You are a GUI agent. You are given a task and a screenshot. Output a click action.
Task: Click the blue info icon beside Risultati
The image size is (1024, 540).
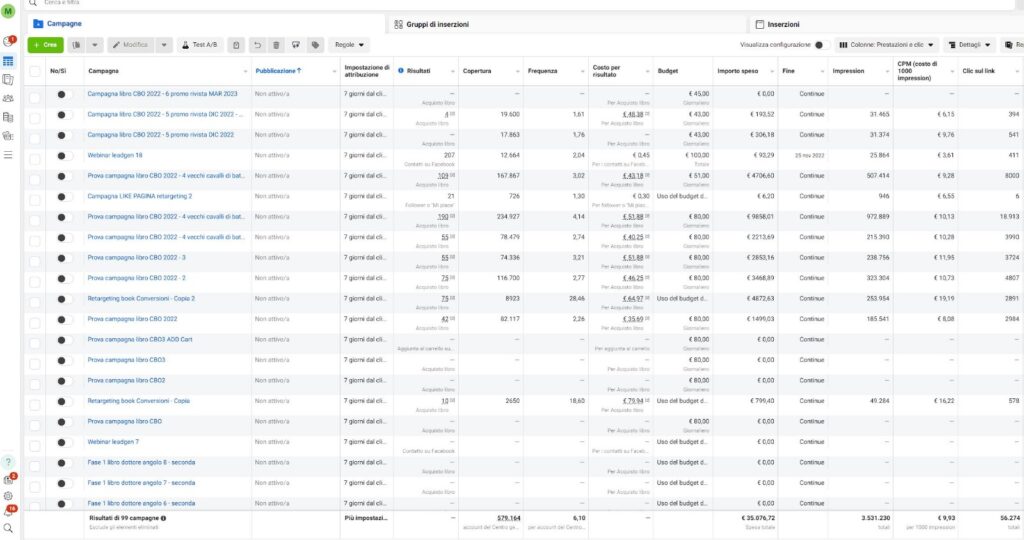[400, 71]
